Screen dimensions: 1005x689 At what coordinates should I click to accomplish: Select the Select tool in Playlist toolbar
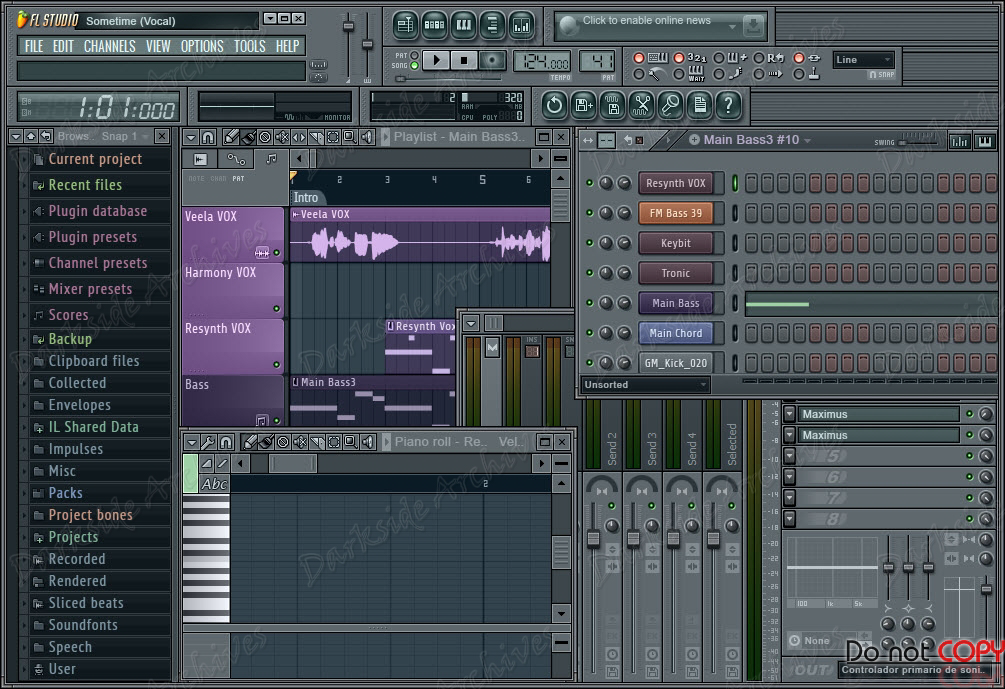pos(333,137)
